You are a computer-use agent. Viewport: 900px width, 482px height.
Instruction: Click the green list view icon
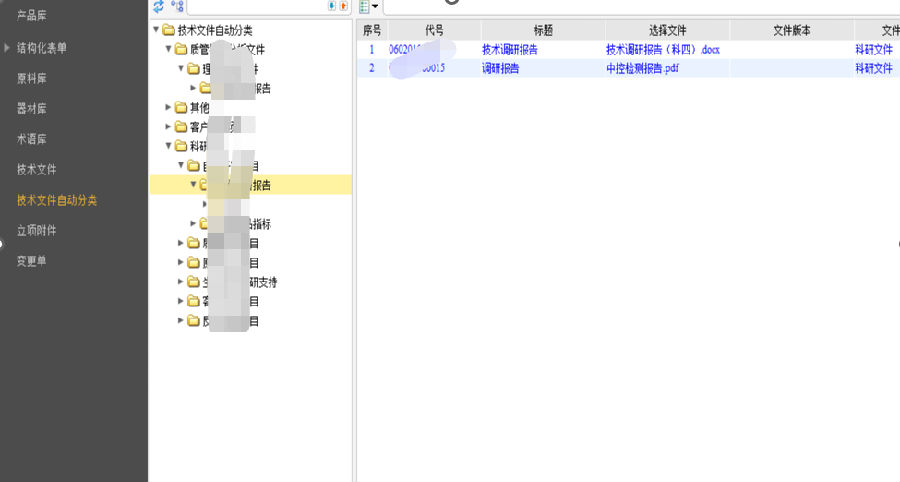pos(364,6)
